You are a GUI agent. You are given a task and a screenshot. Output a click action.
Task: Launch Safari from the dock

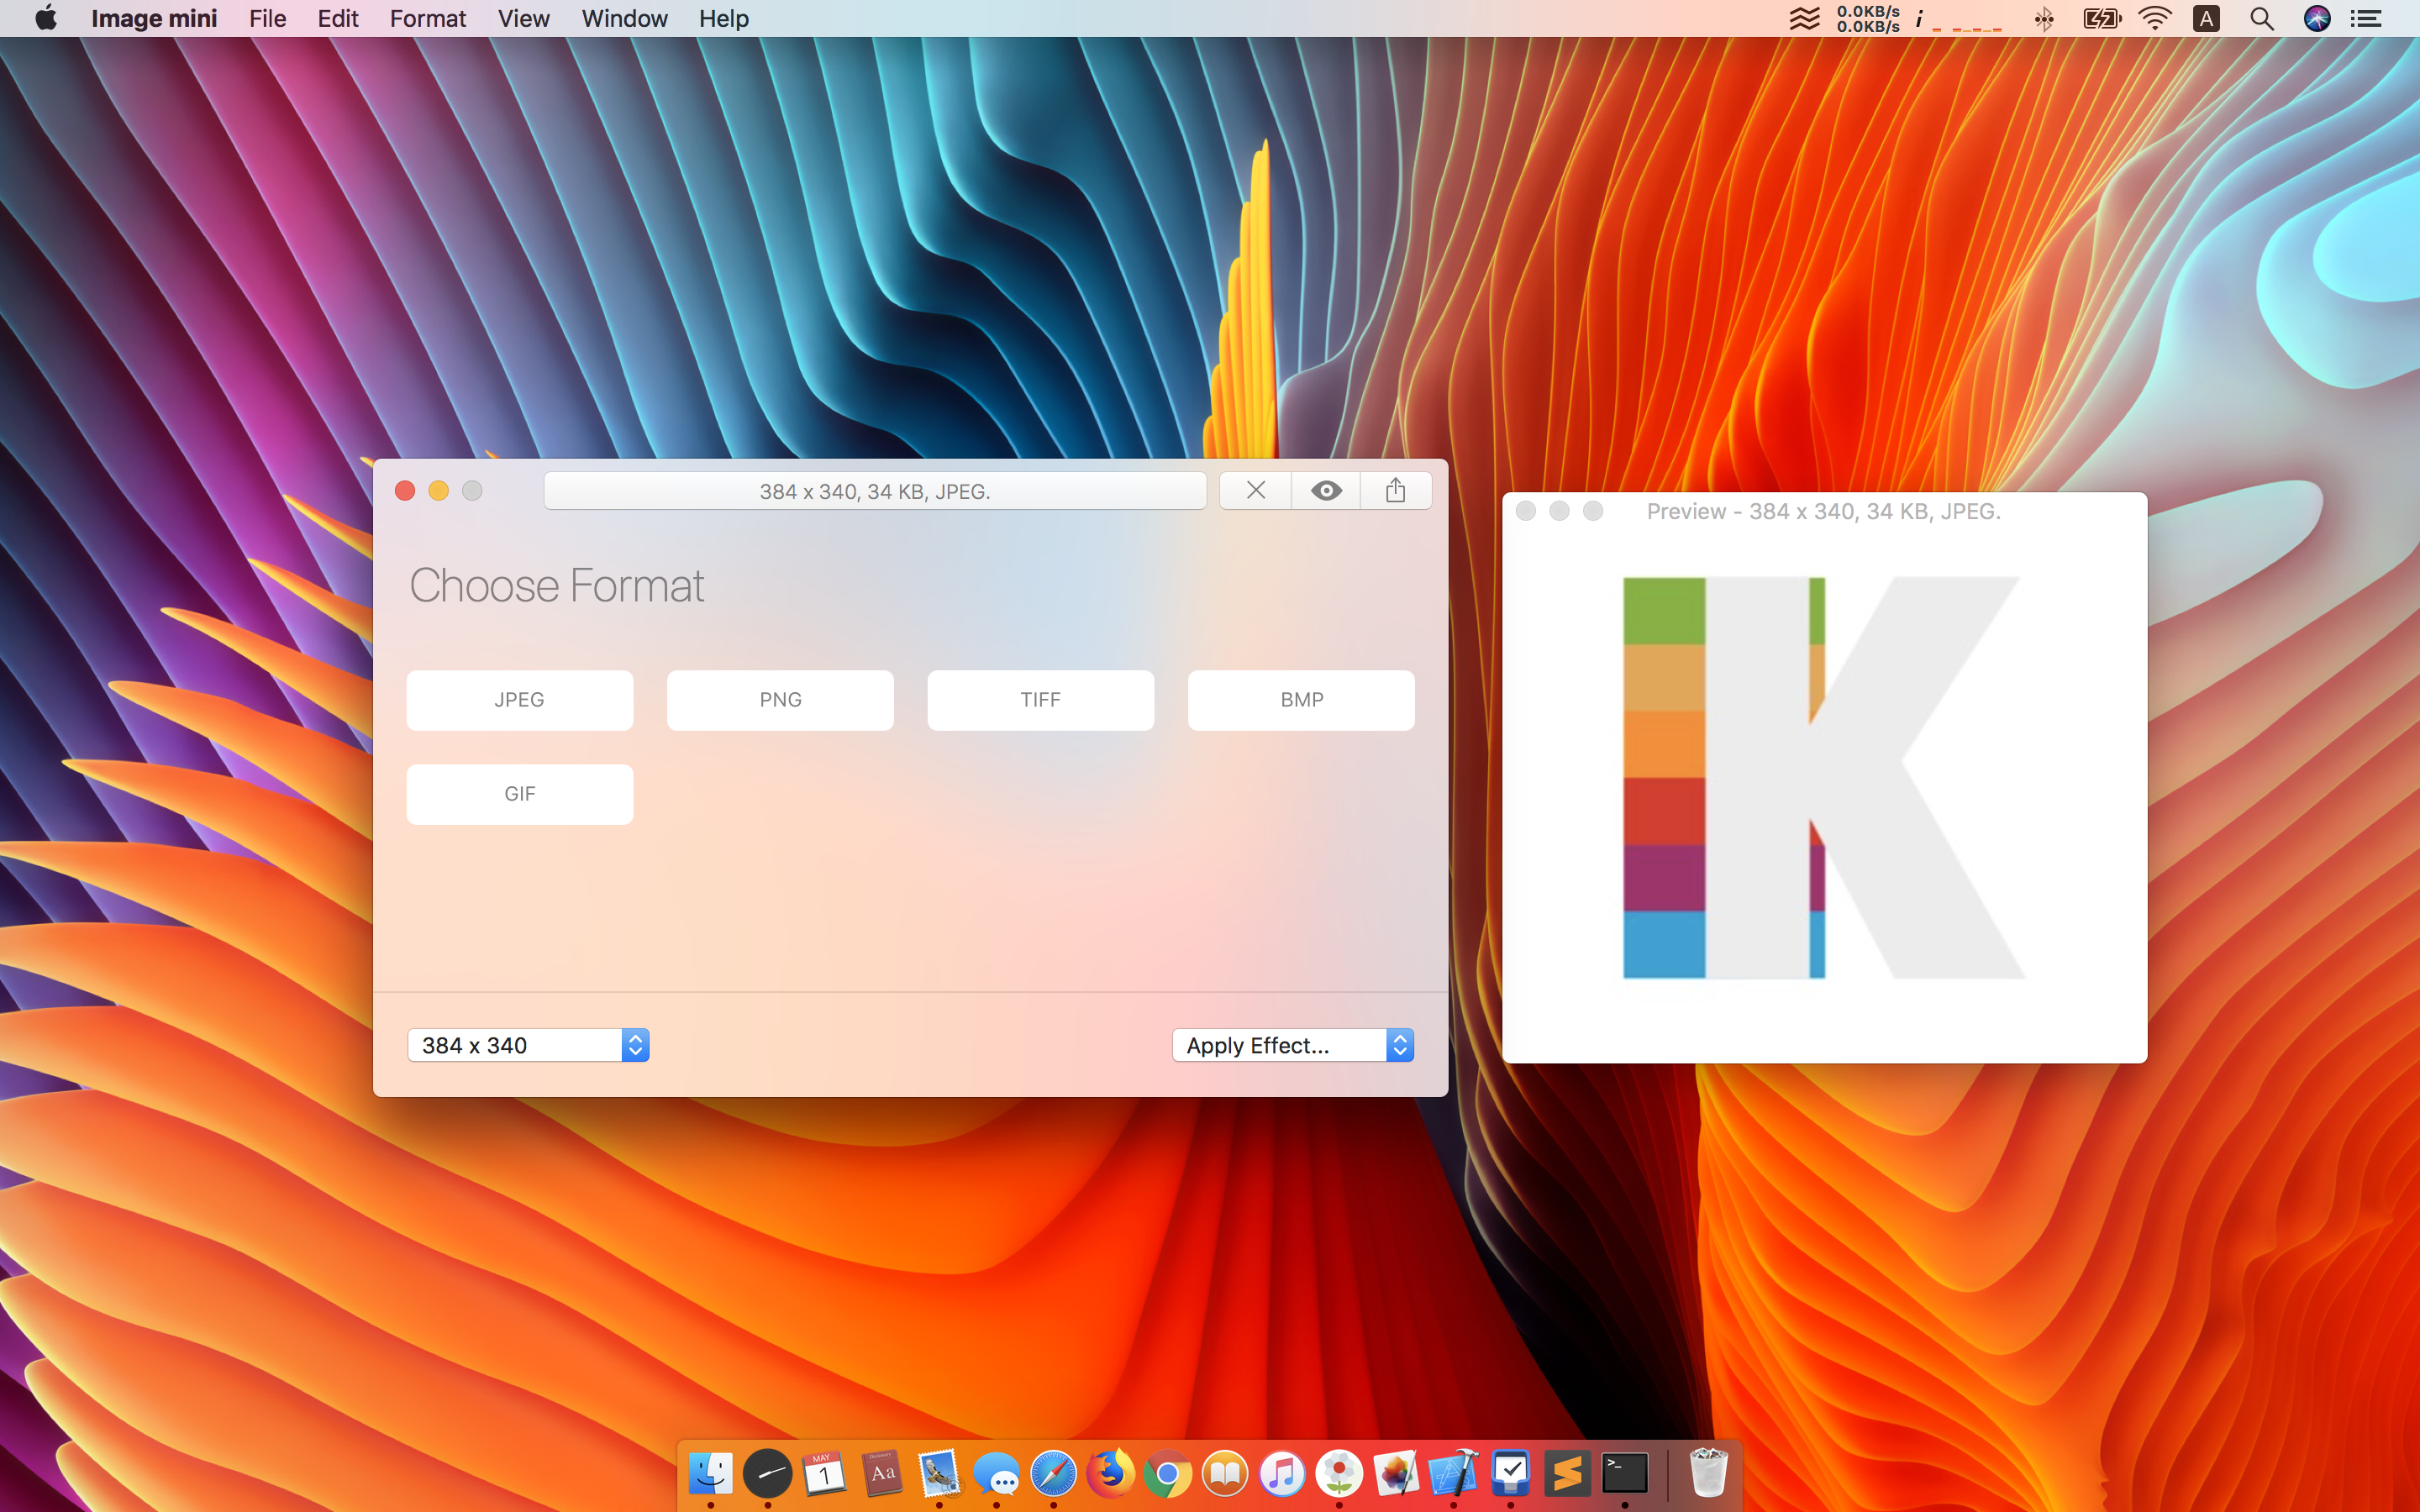pyautogui.click(x=1053, y=1473)
